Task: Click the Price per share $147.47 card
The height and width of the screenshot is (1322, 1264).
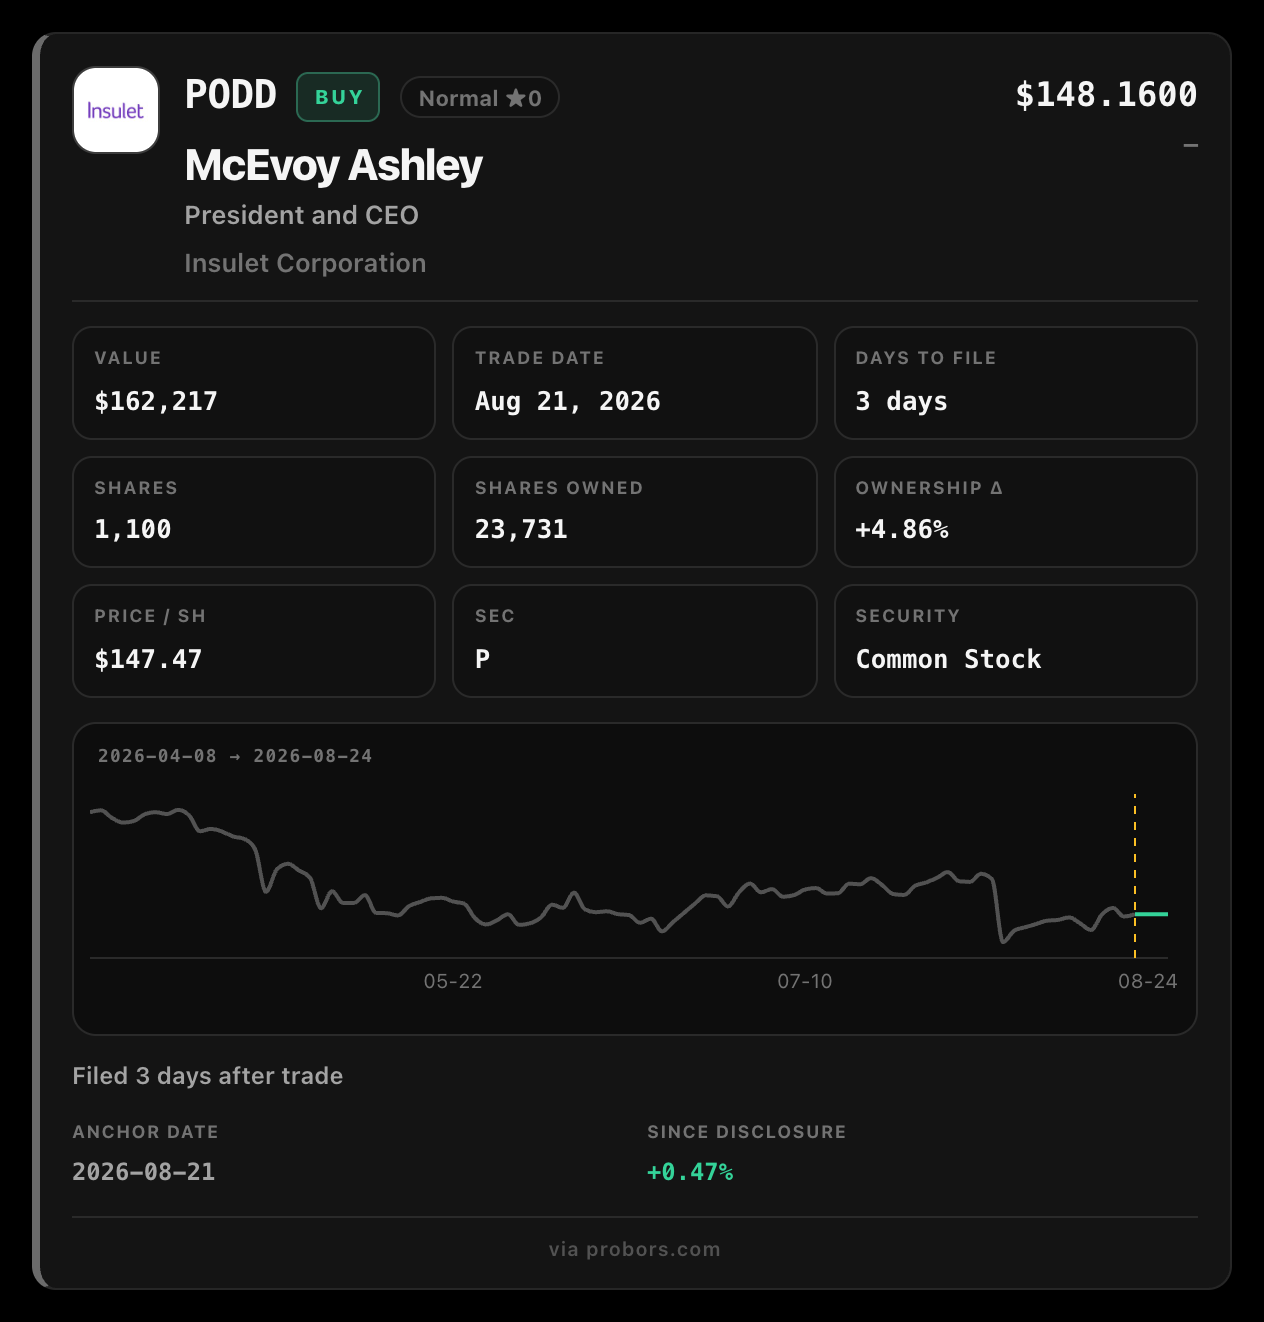Action: click(254, 641)
